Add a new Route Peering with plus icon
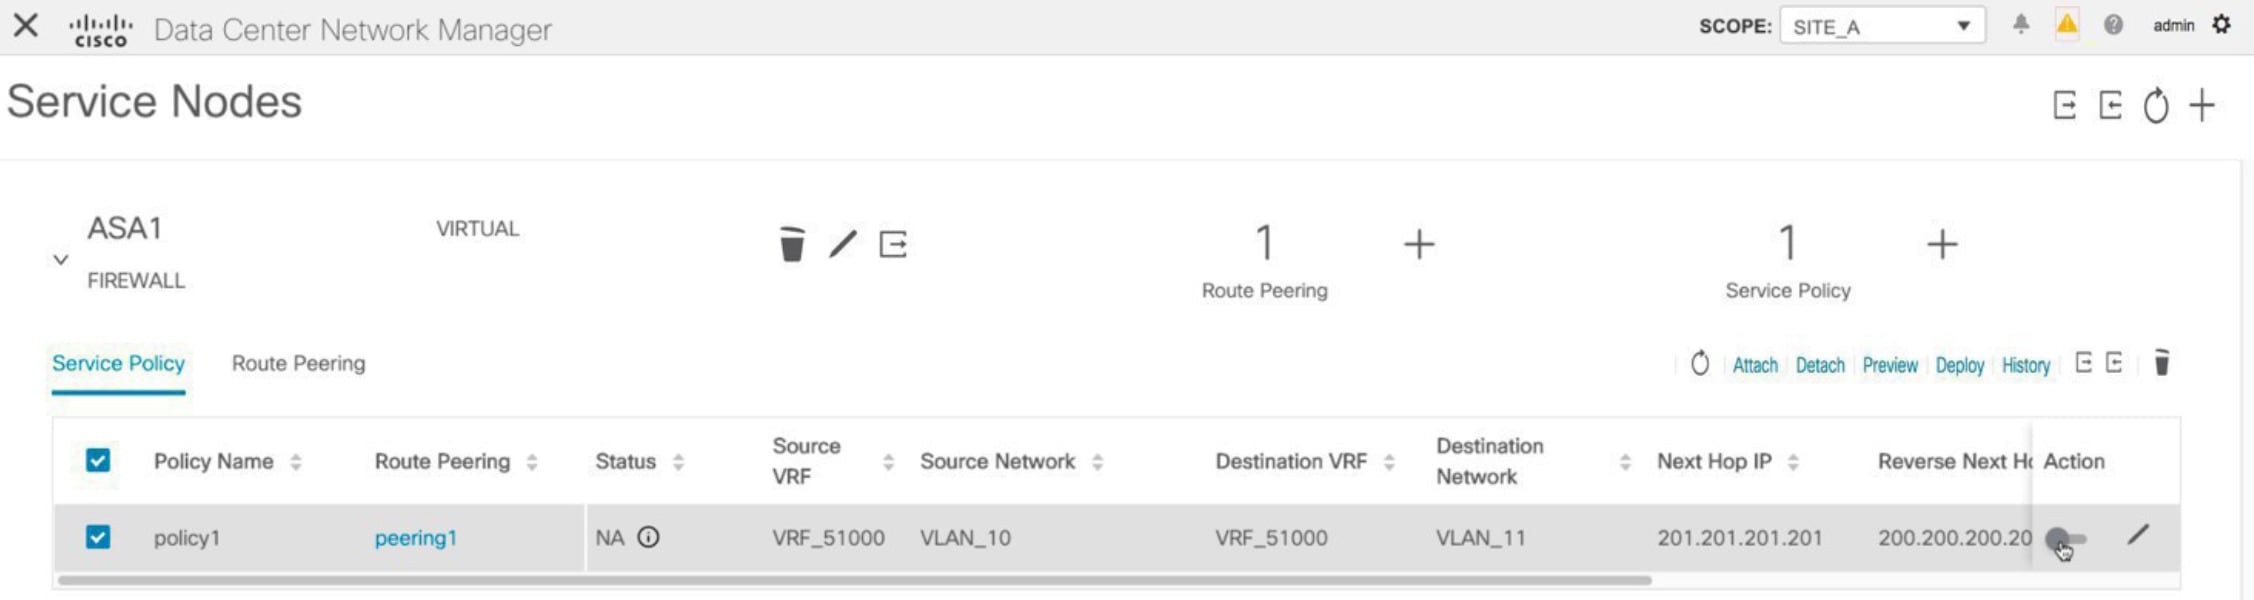Screen dimensions: 2254x600 1418,244
